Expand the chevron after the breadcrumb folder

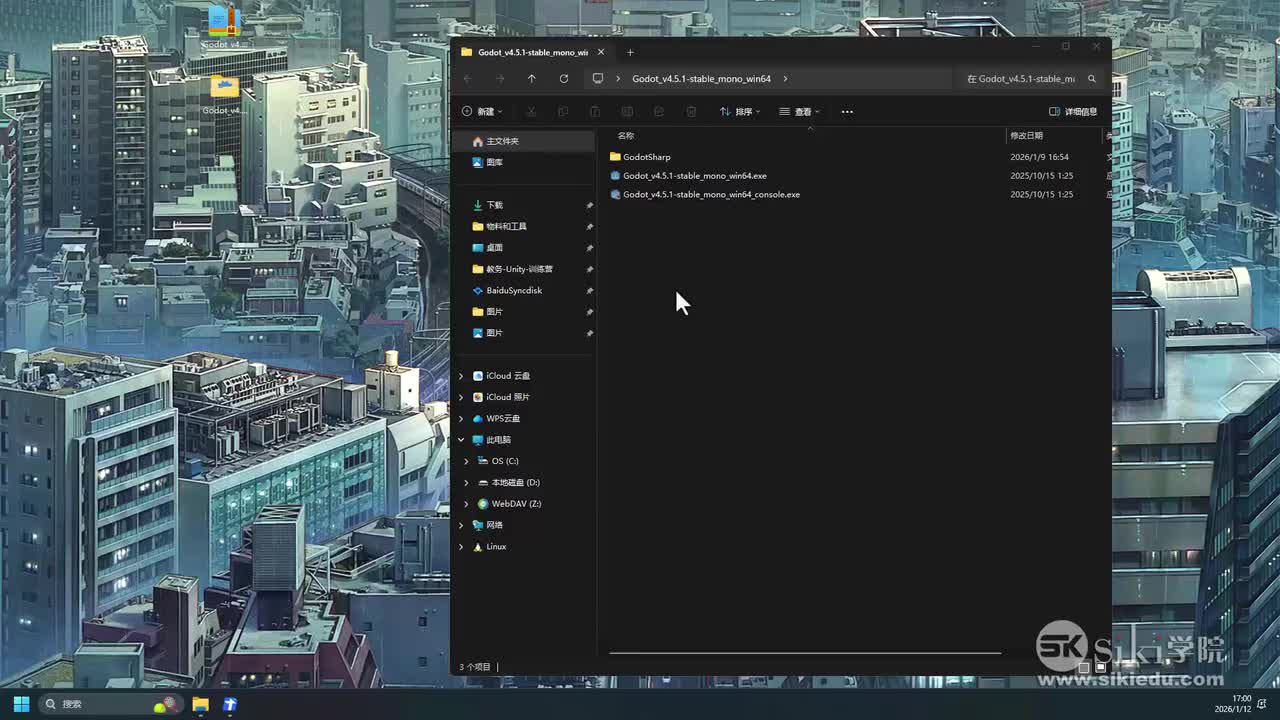tap(786, 79)
